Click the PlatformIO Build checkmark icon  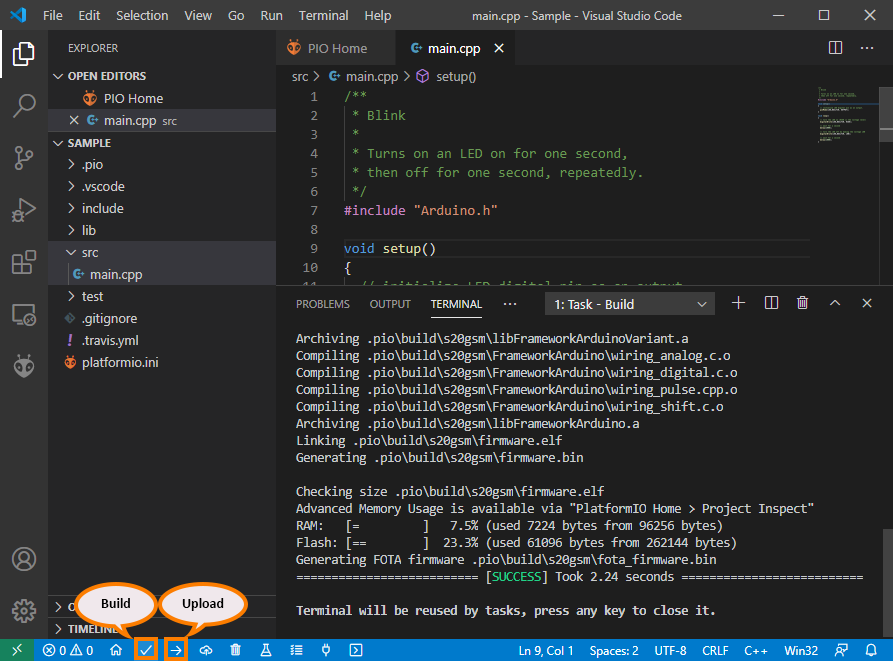pyautogui.click(x=146, y=650)
